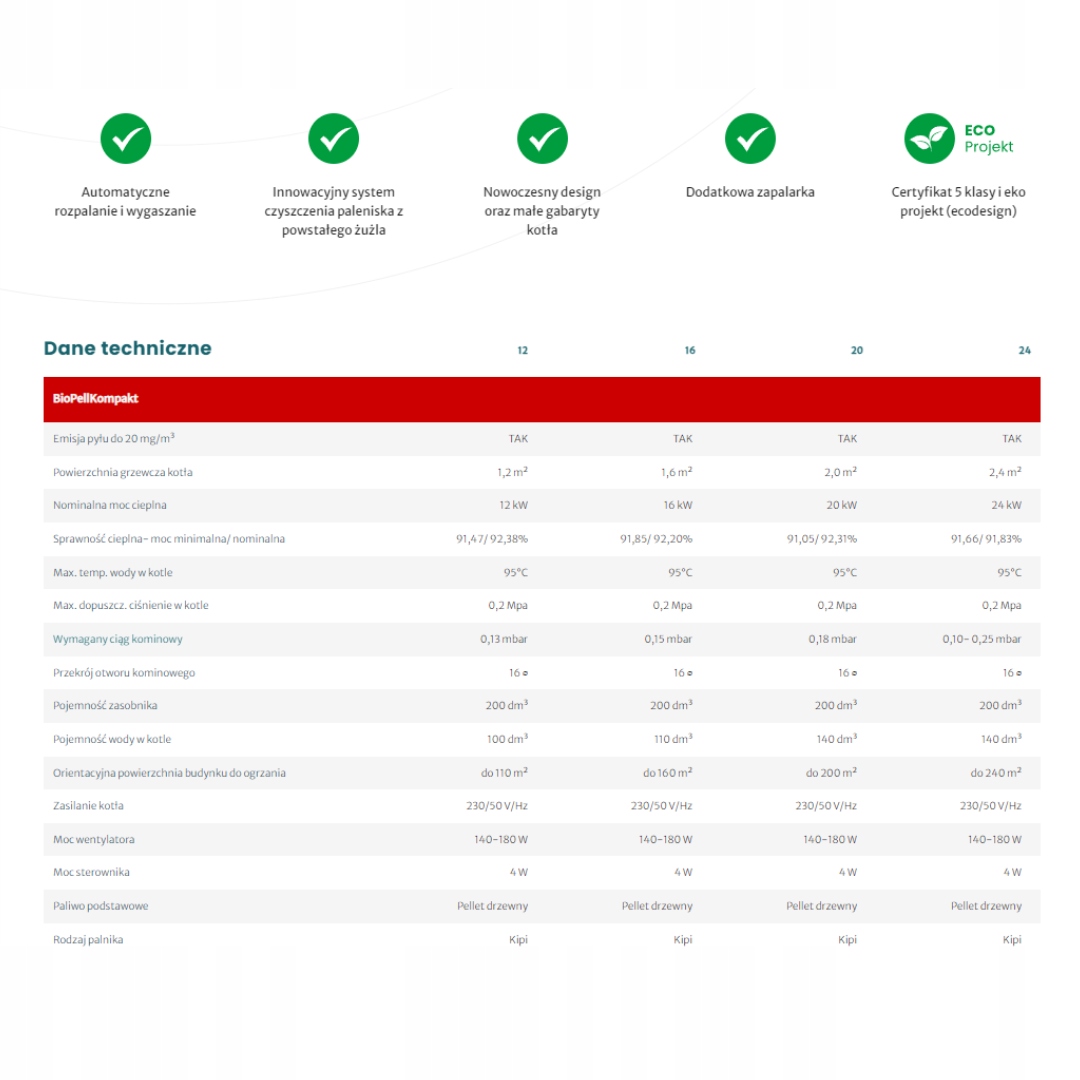Click the checkmark above Dodatkowa zapalarka
This screenshot has height=1080, width=1080.
point(749,139)
